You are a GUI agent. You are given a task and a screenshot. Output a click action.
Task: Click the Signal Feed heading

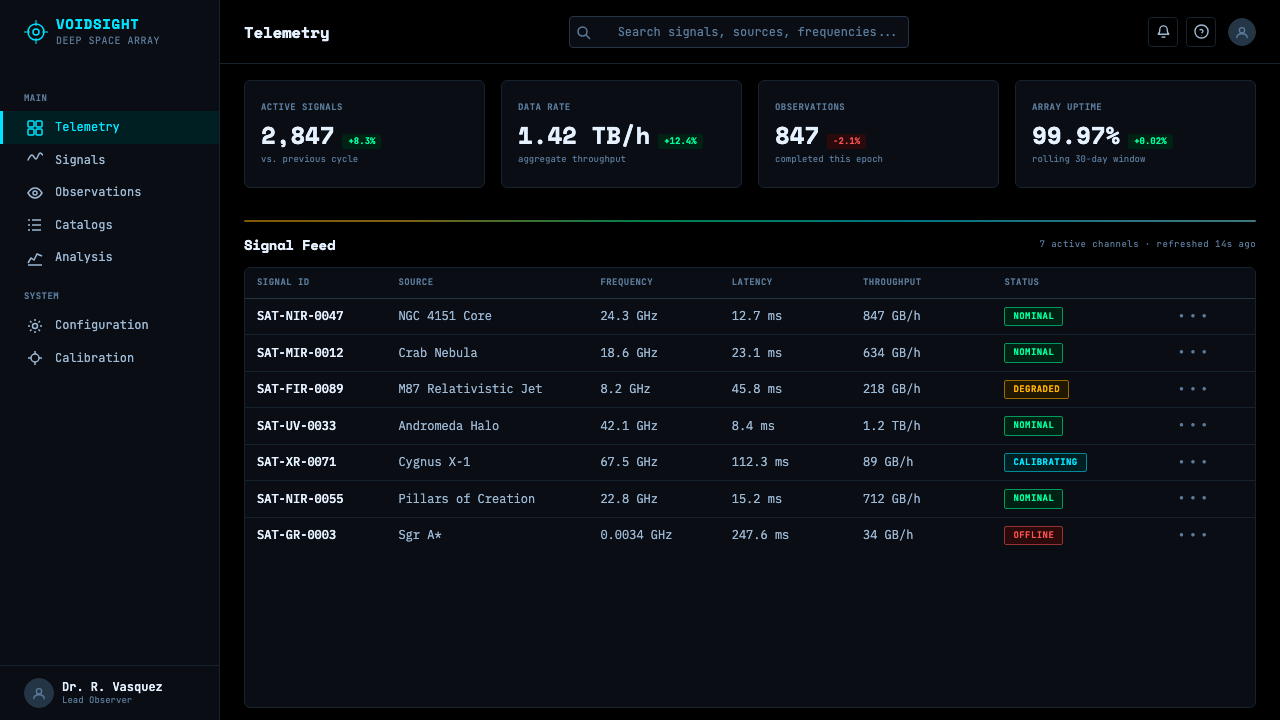click(x=290, y=245)
